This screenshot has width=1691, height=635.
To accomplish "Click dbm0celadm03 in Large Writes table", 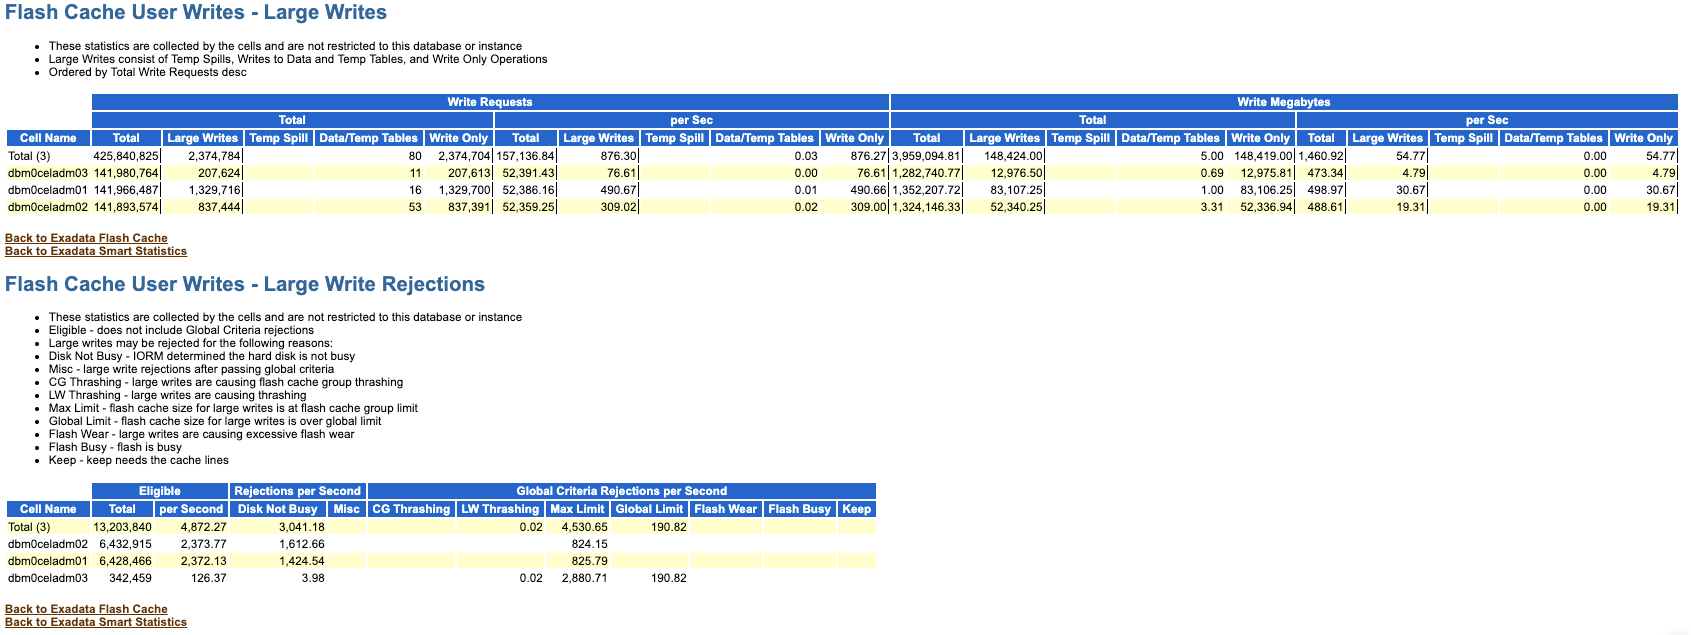I will click(x=48, y=173).
